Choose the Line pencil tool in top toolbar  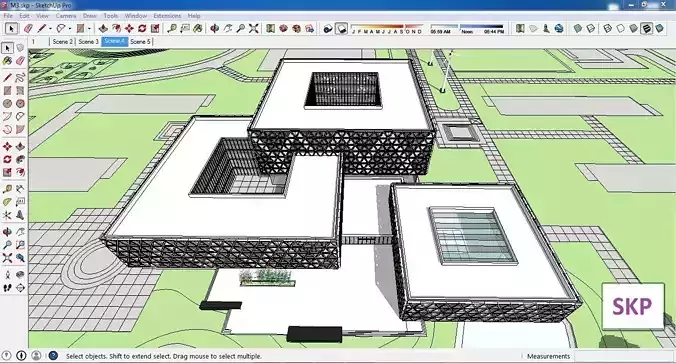(x=41, y=29)
